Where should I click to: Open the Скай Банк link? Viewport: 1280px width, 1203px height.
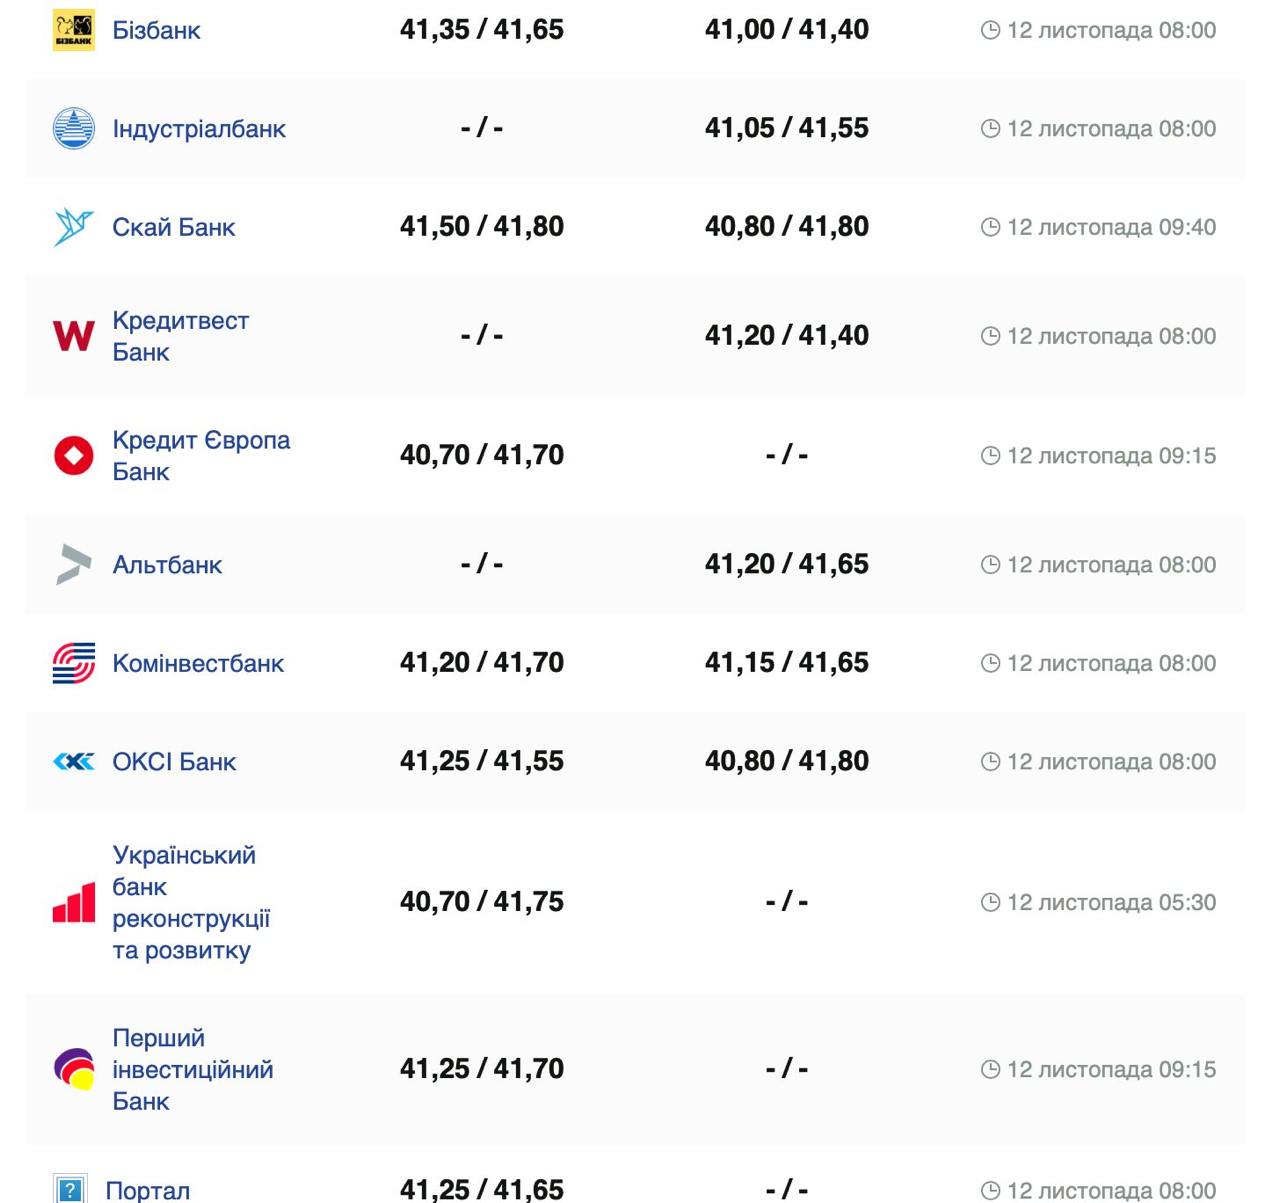173,227
